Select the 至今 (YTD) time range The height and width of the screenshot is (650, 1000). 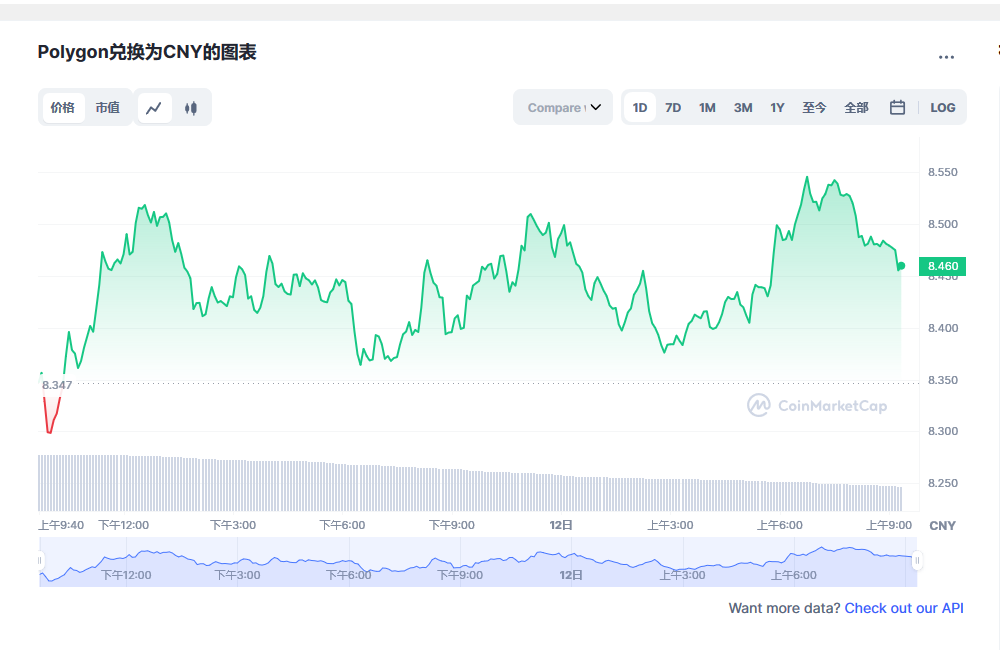814,108
